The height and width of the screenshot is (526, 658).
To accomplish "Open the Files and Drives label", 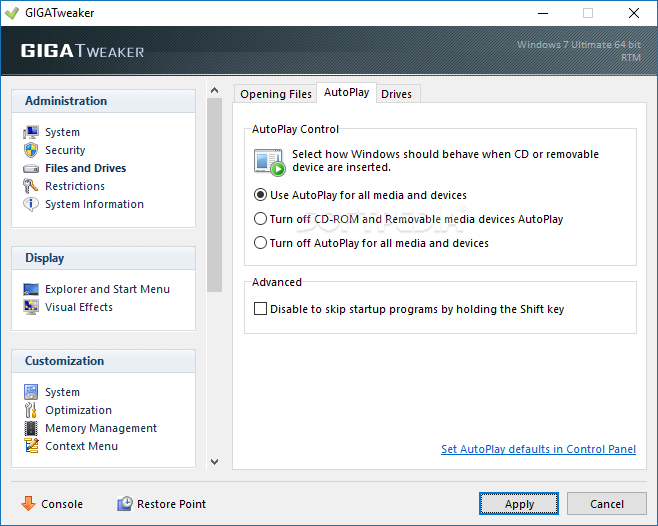I will 86,168.
